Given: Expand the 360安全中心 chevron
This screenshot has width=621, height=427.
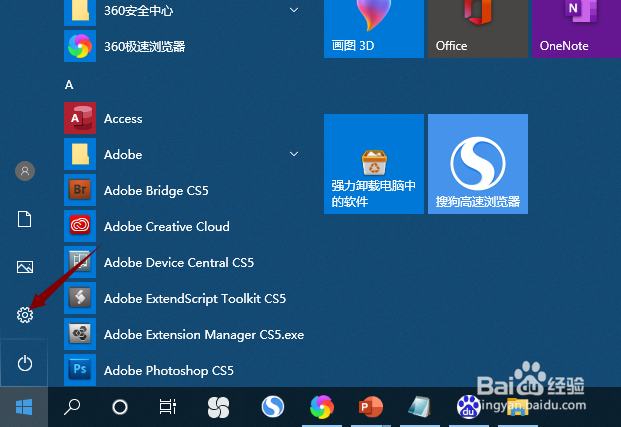Looking at the screenshot, I should pyautogui.click(x=294, y=10).
